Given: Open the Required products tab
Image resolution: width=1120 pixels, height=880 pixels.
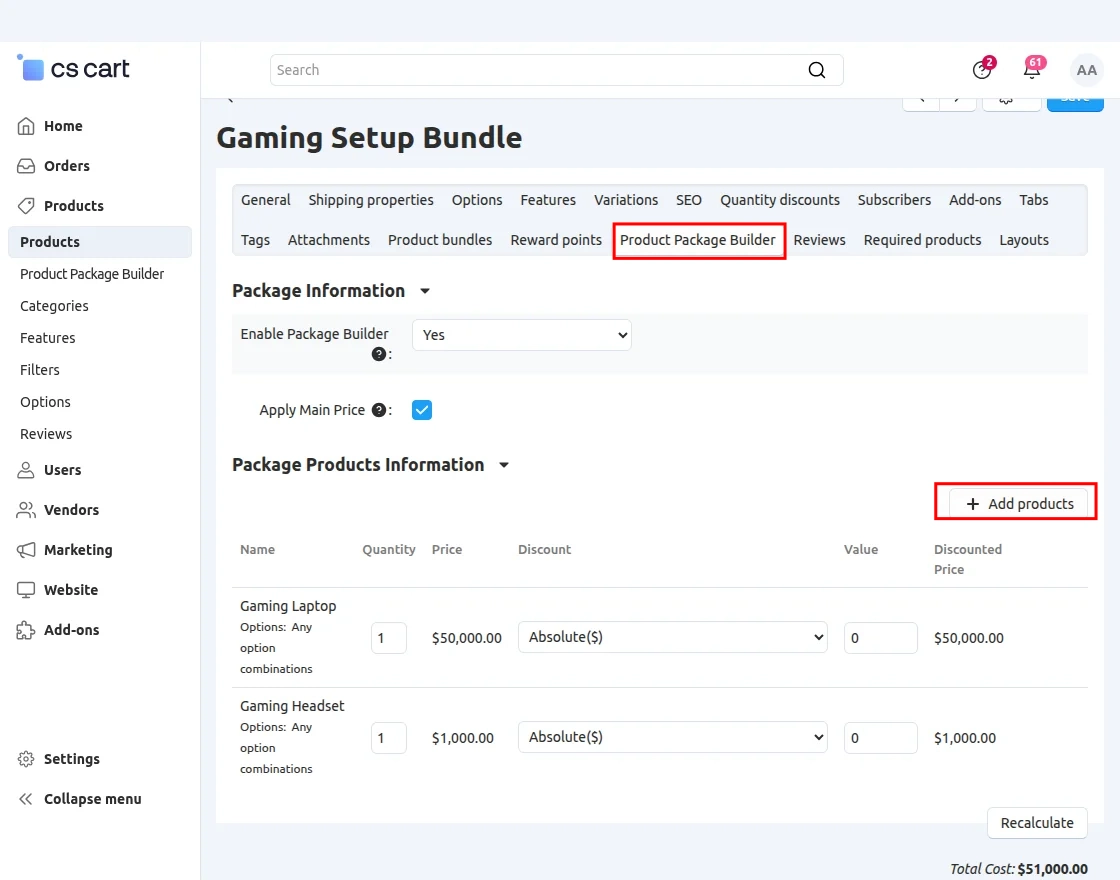Looking at the screenshot, I should 922,240.
